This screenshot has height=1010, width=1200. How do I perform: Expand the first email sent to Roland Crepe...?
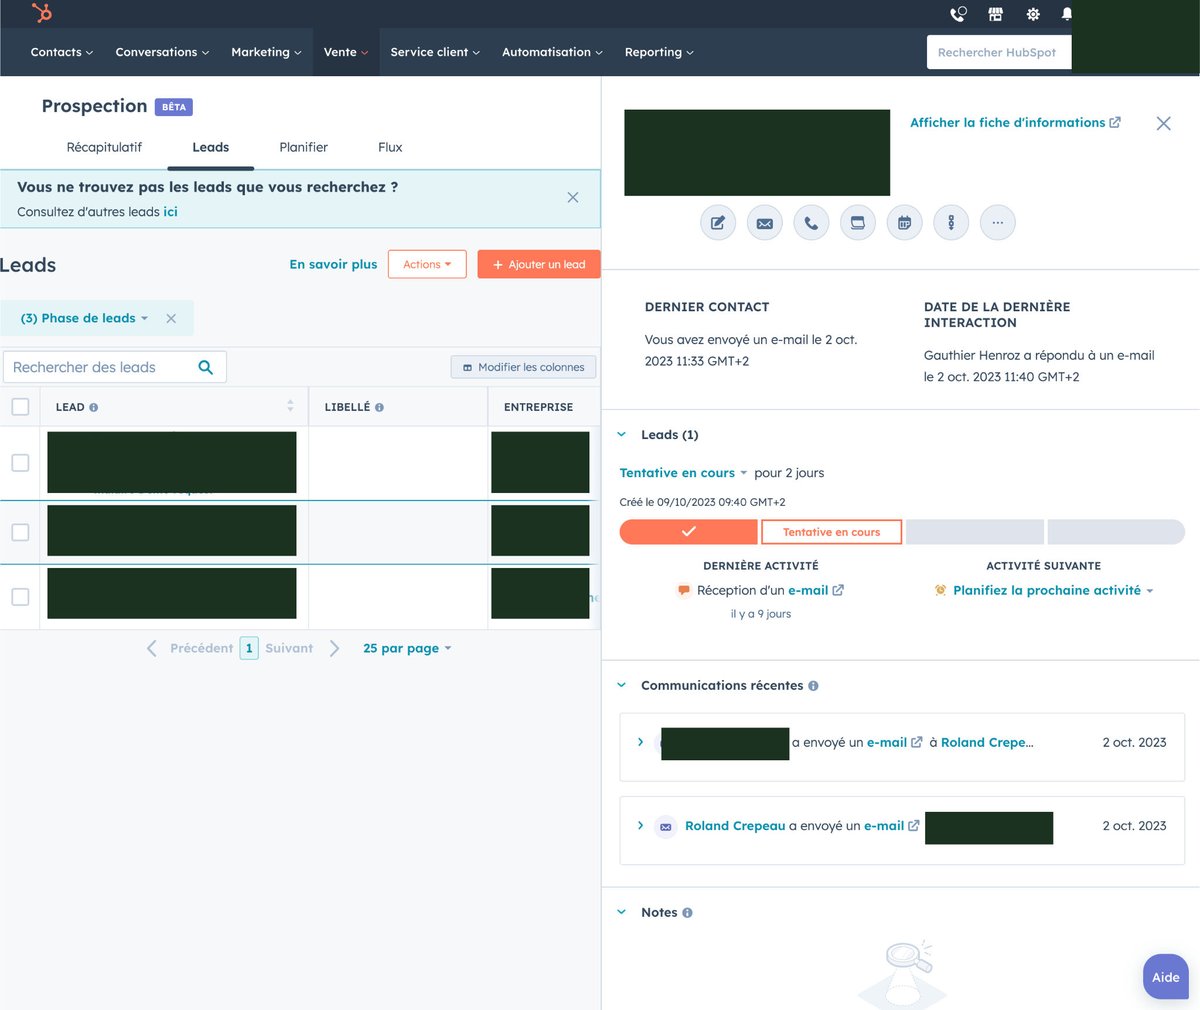pos(640,742)
